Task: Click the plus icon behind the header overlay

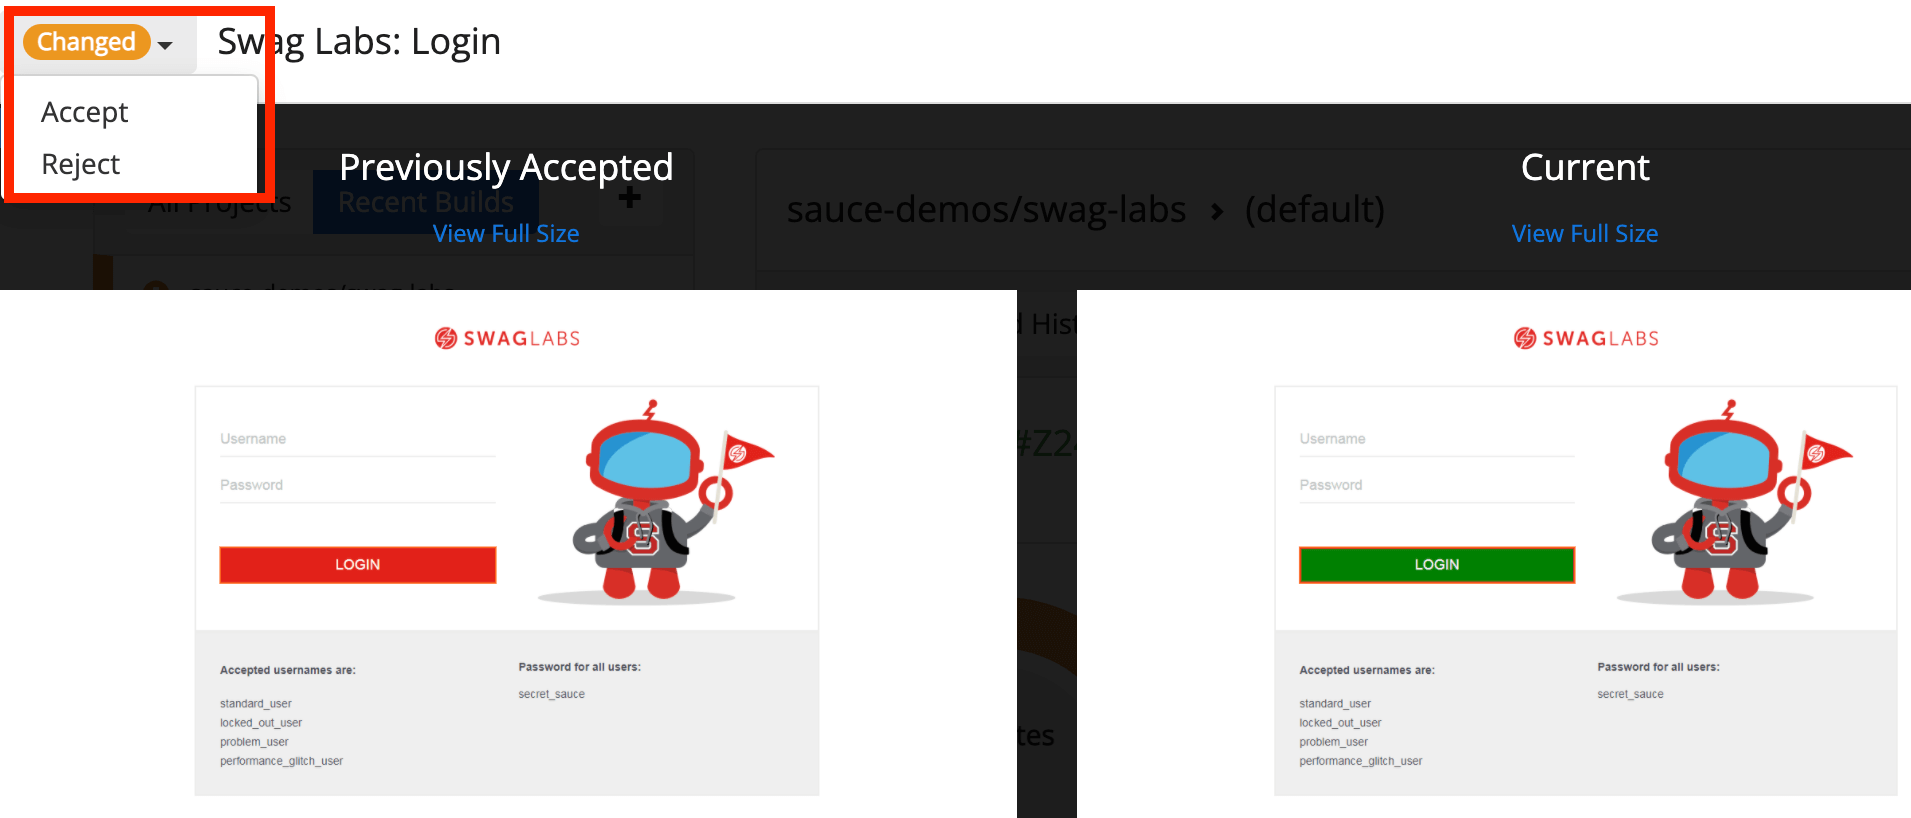Action: (629, 198)
